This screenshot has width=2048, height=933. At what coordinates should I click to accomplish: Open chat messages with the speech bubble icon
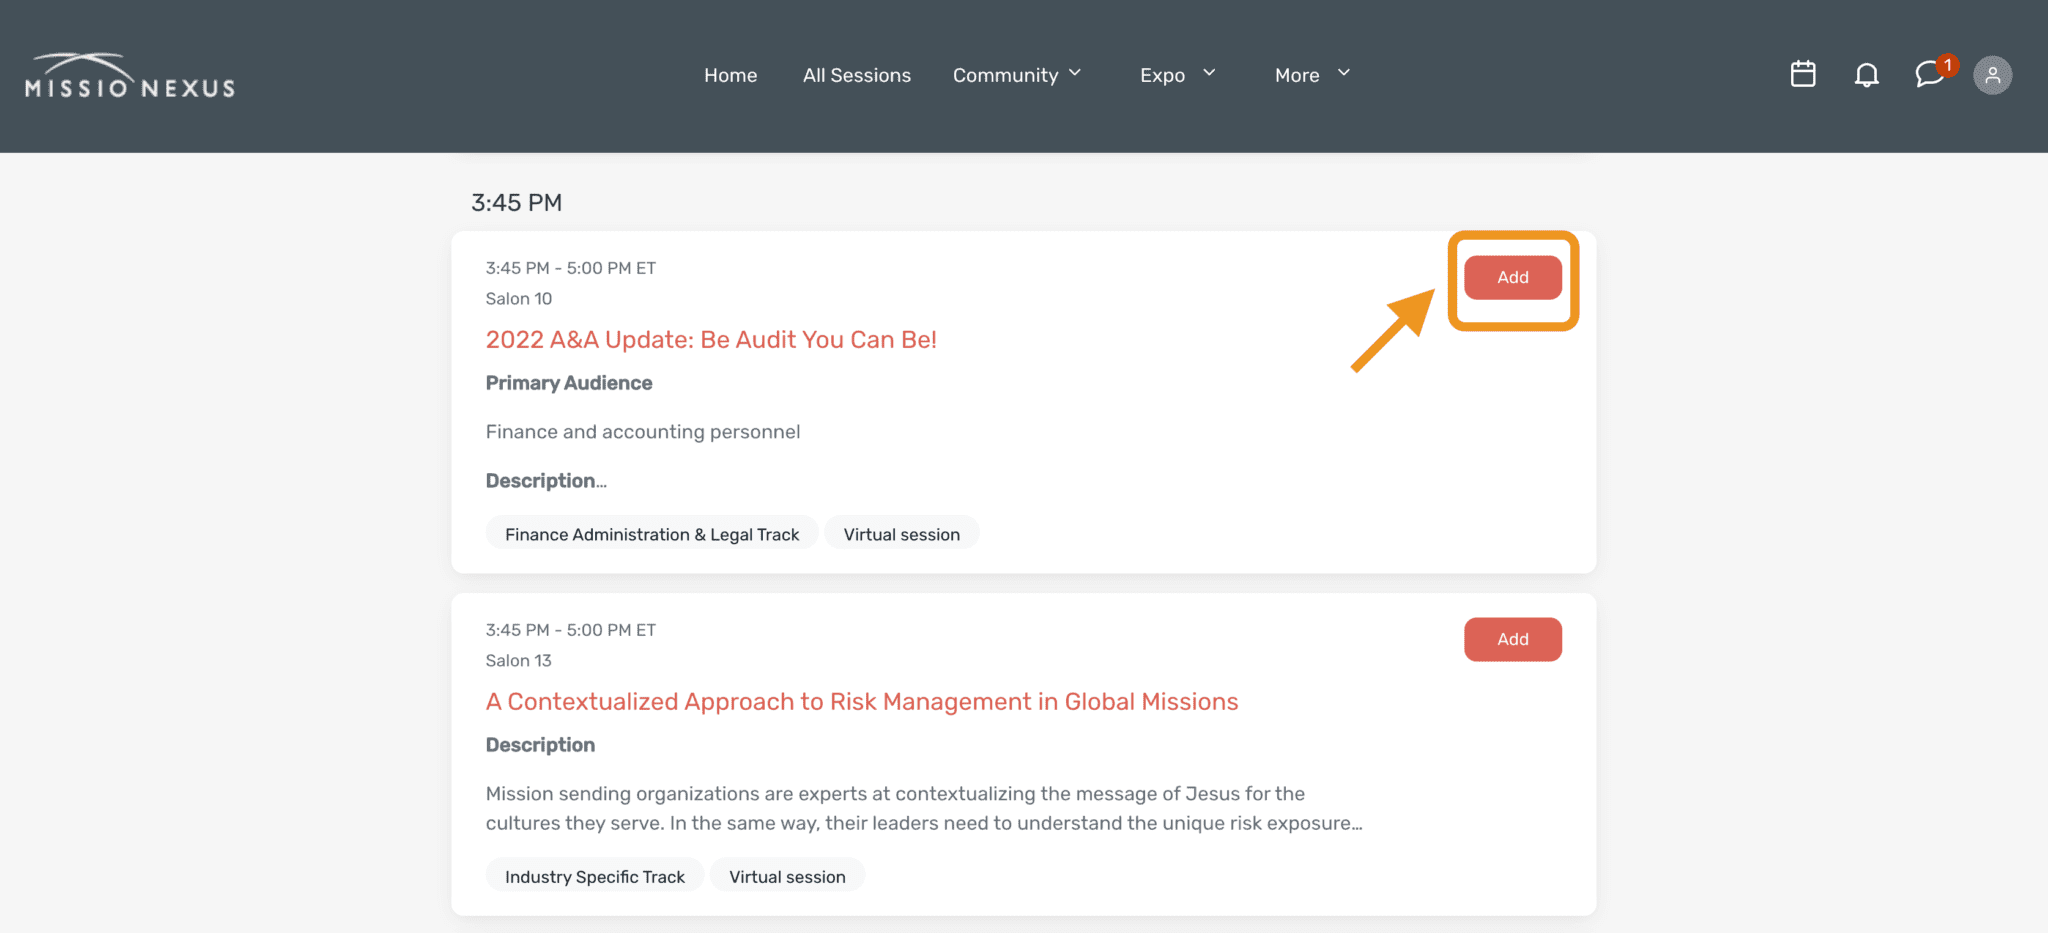tap(1928, 75)
